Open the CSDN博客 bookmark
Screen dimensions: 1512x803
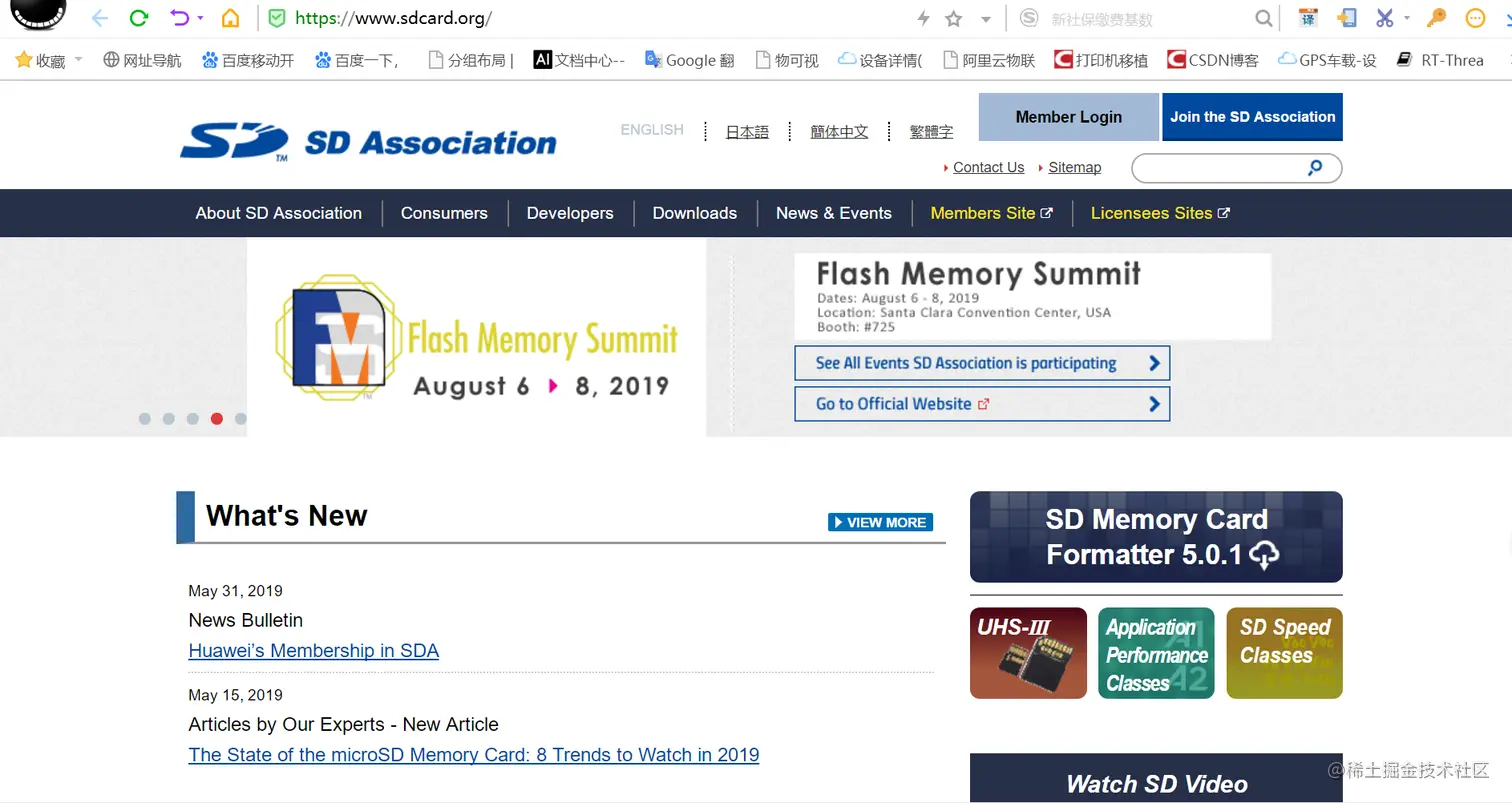tap(1213, 60)
